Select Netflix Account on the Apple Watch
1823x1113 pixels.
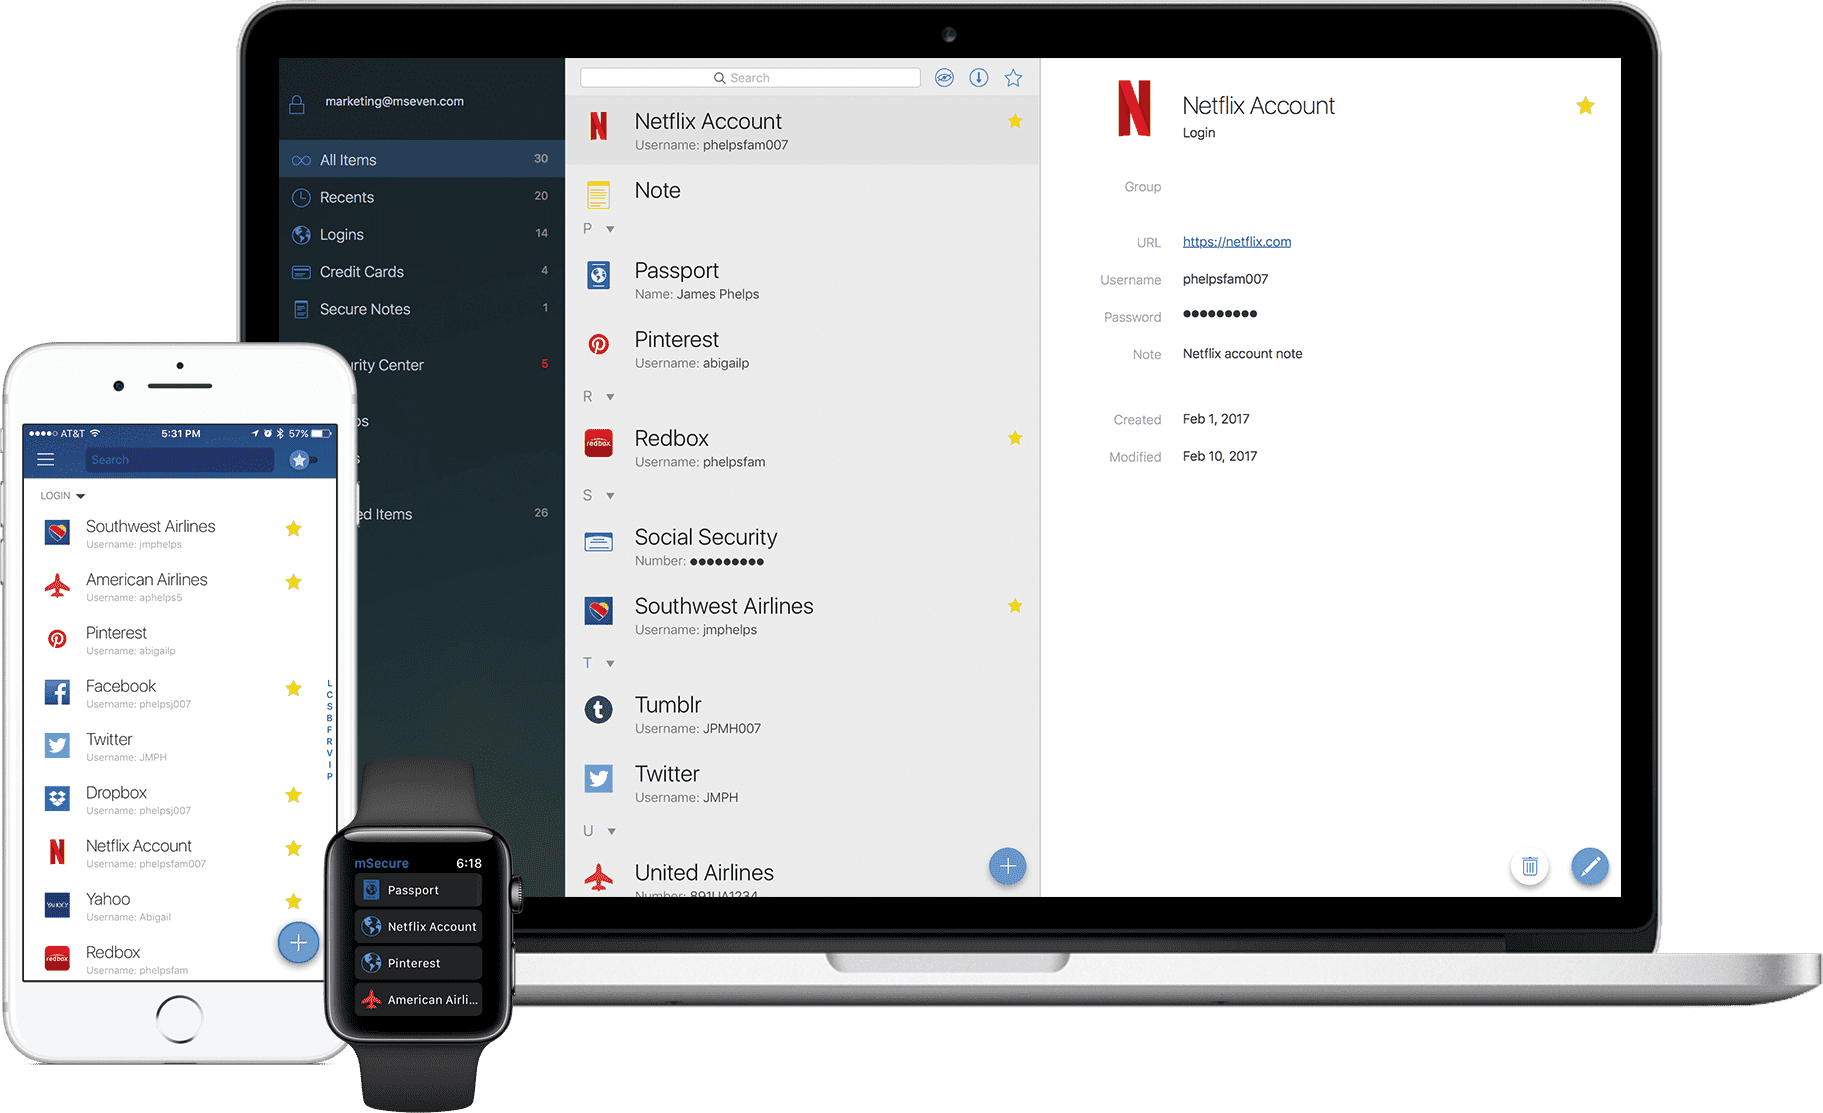point(418,926)
